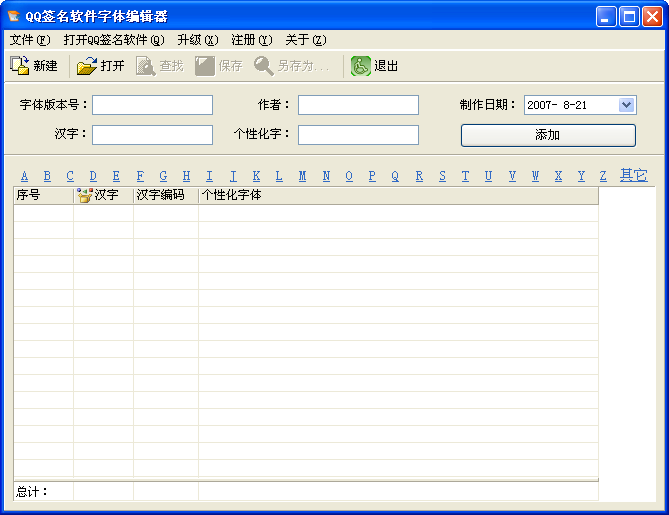Focus the 汉字 input field
Screen dimensions: 669x515
(152, 135)
